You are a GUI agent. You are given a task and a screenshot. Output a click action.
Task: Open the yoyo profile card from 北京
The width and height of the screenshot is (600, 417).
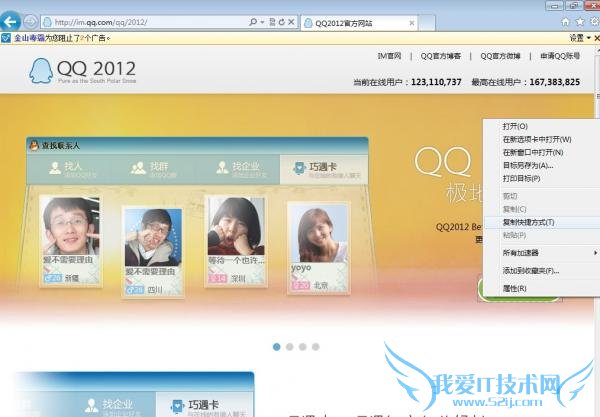coord(318,248)
